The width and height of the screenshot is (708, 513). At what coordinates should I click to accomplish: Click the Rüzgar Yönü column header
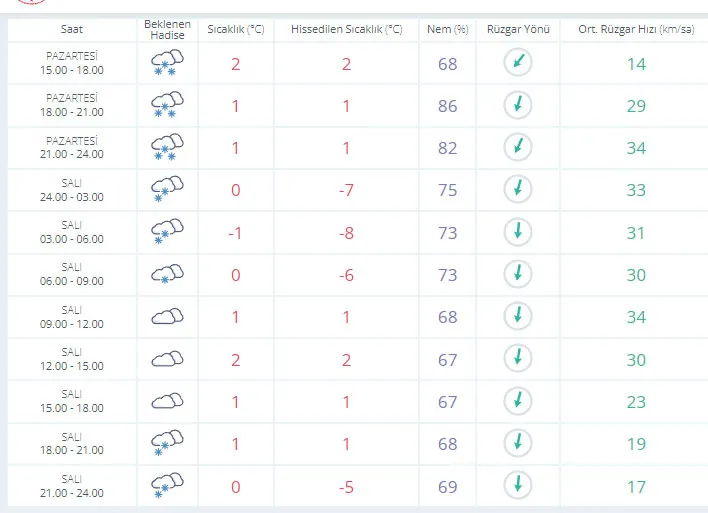518,29
